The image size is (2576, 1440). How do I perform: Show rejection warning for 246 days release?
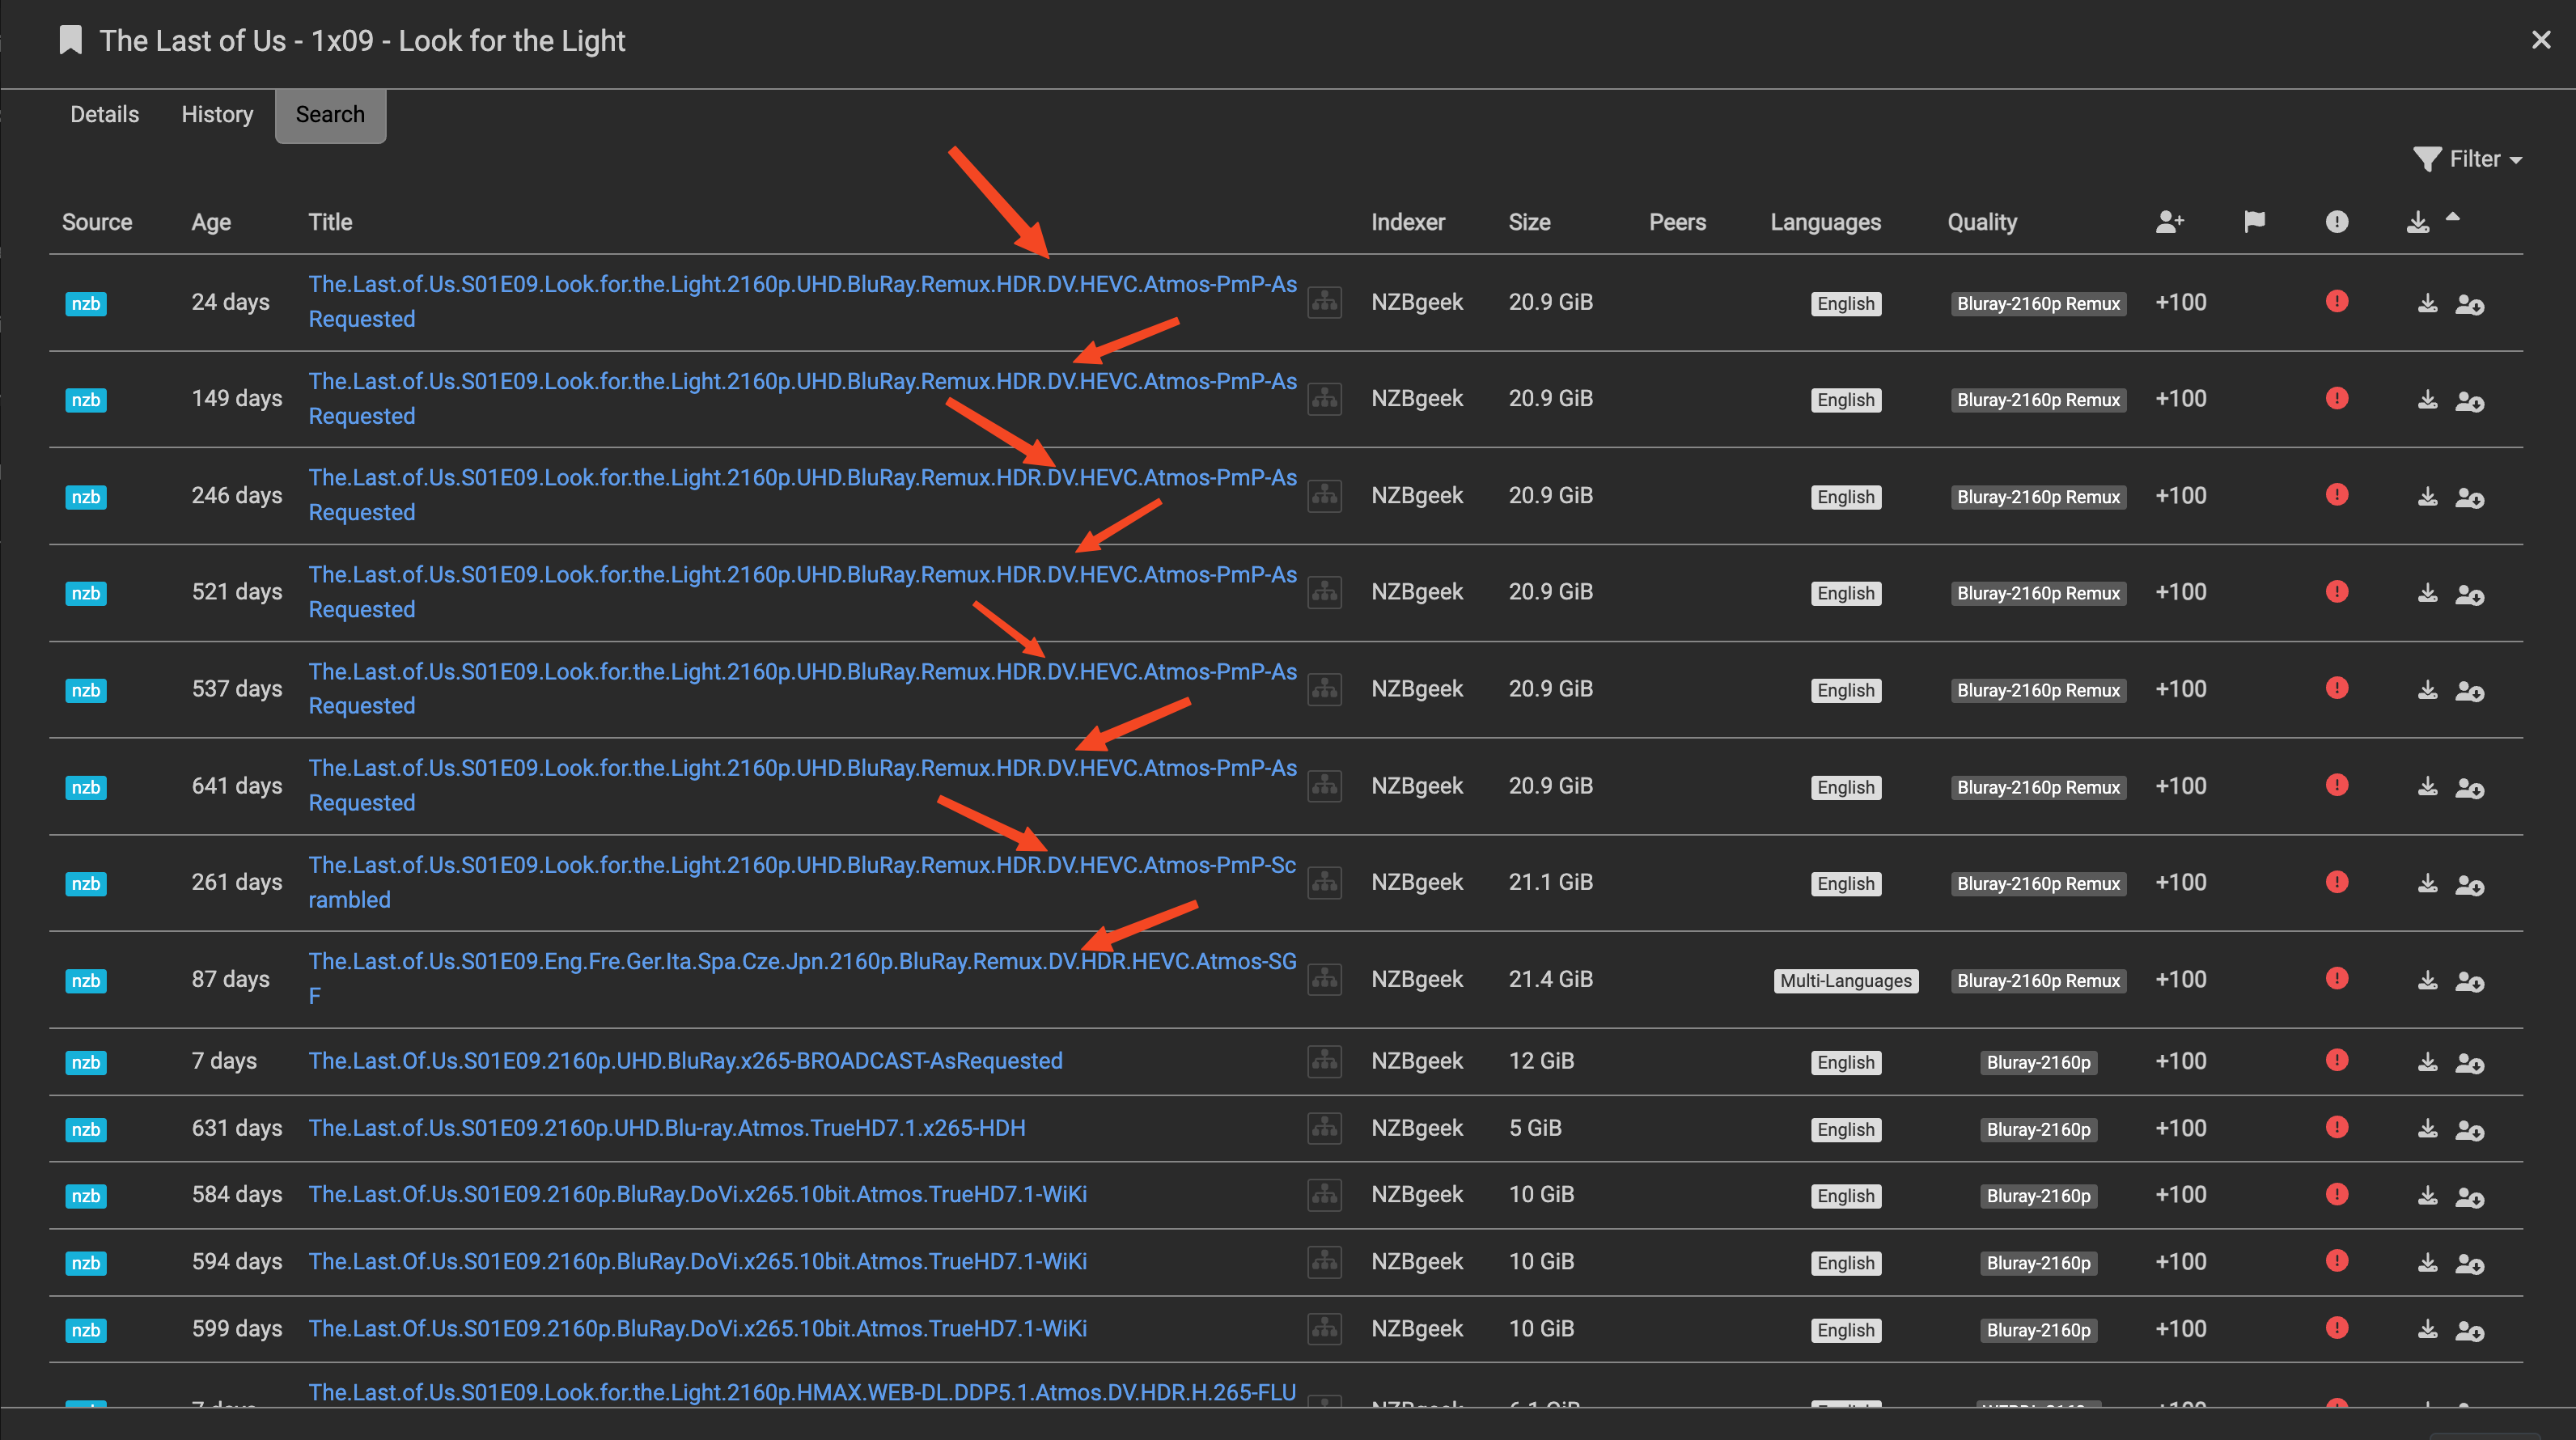(2336, 495)
